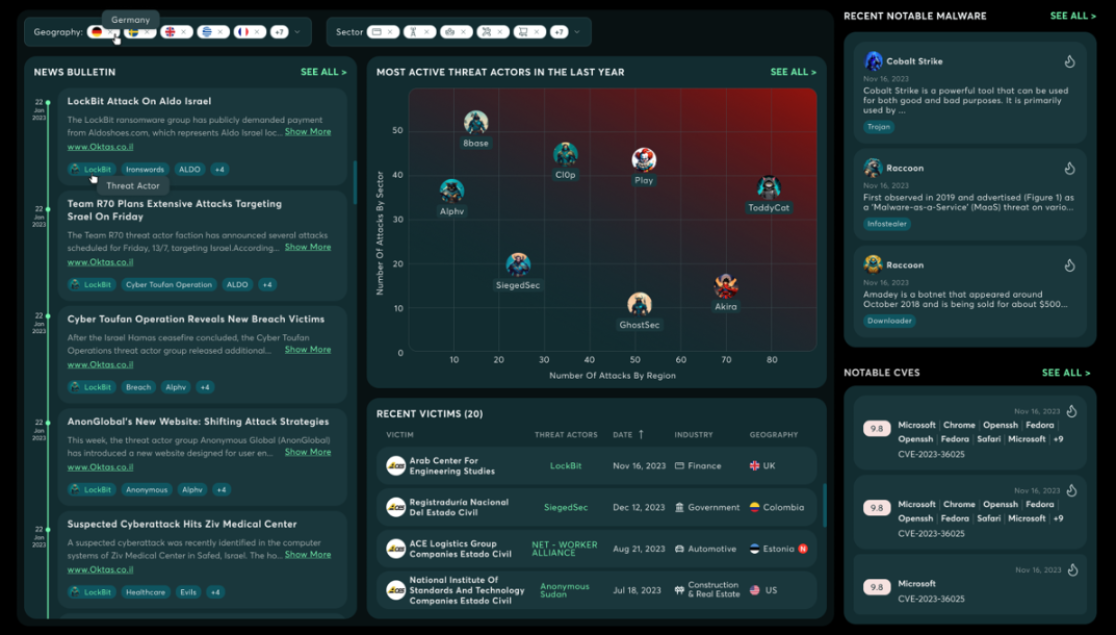1116x635 pixels.
Task: Select the ToddyCat threat actor avatar
Action: (769, 187)
